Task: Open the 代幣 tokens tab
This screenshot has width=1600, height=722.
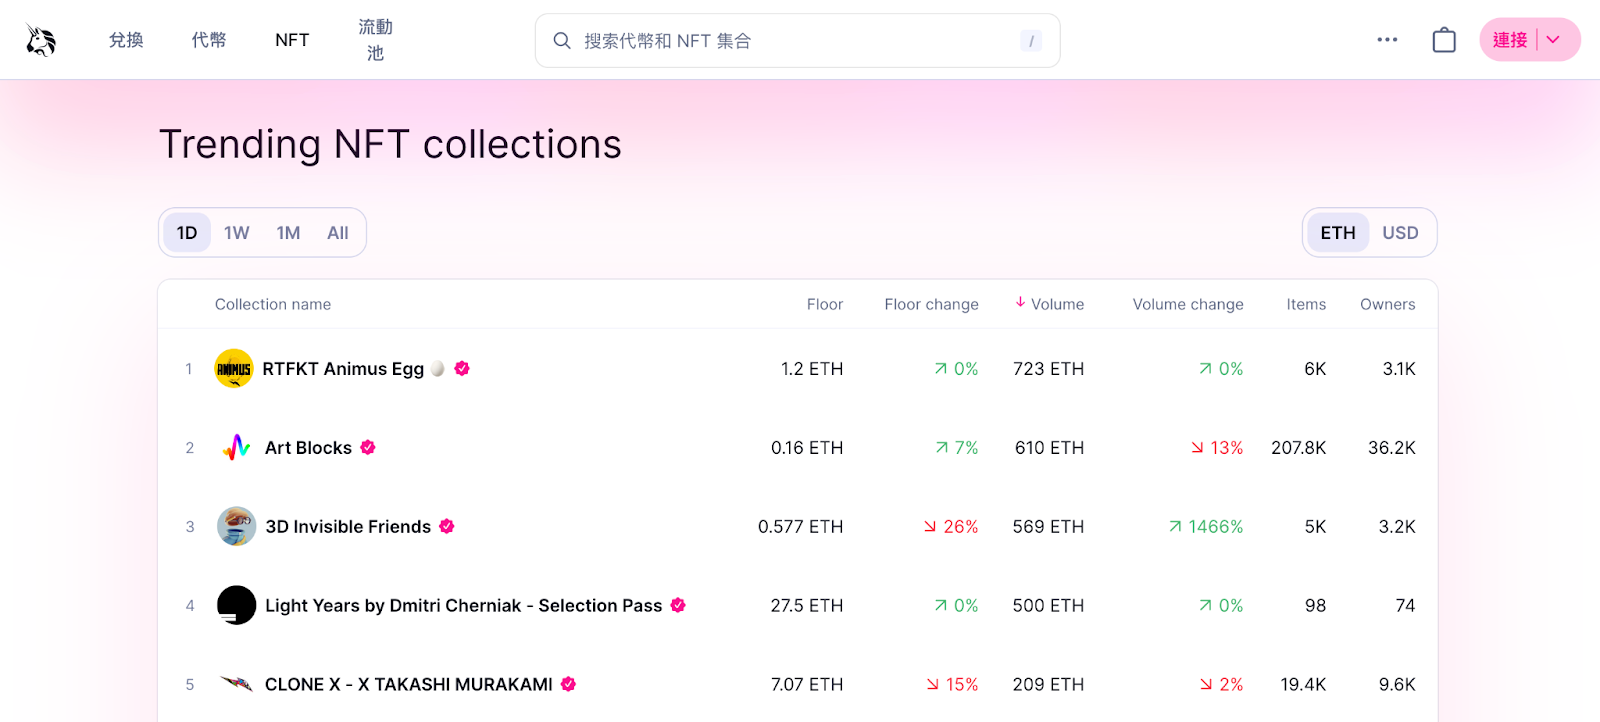Action: [x=209, y=40]
